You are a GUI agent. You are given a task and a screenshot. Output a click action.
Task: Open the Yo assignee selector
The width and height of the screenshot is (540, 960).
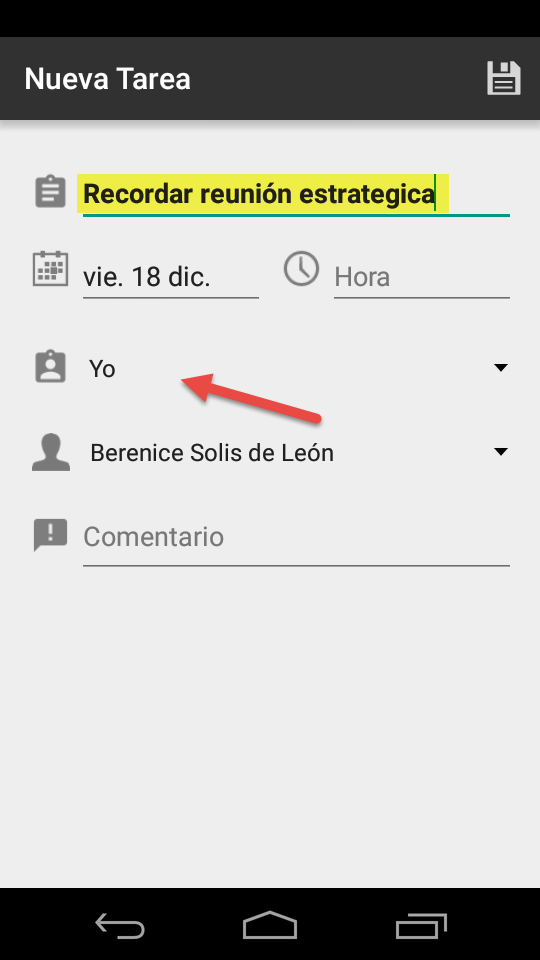296,368
